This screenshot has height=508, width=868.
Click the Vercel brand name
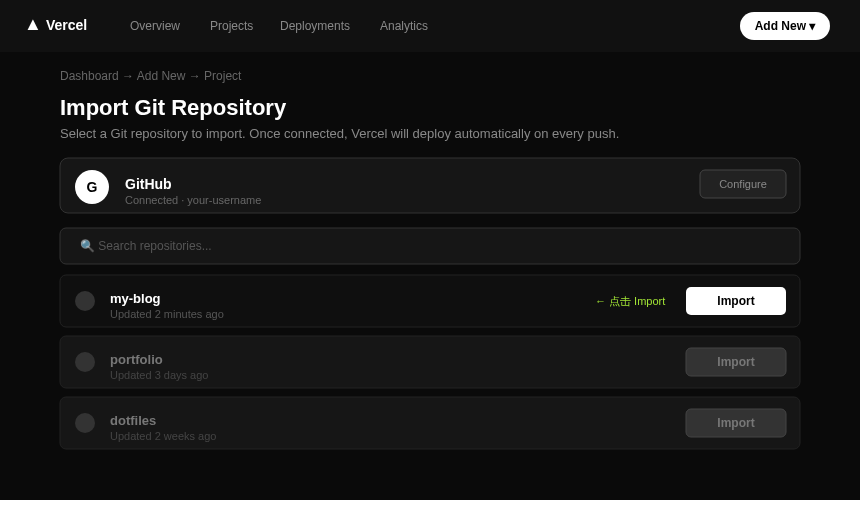click(66, 25)
